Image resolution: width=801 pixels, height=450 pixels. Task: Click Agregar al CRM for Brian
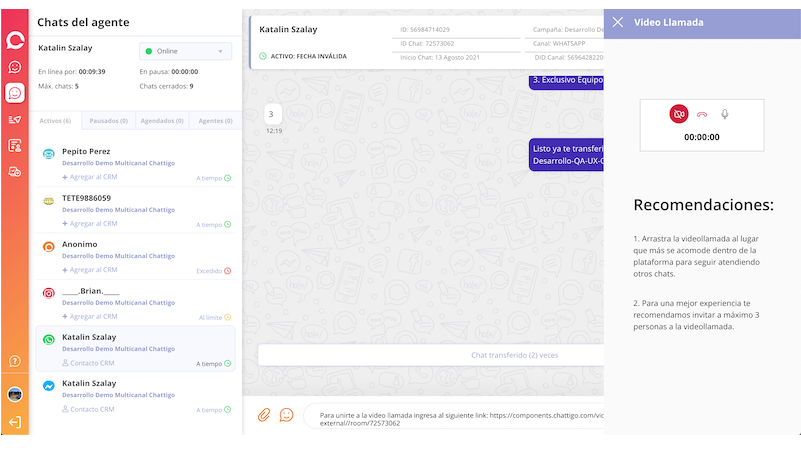[90, 317]
